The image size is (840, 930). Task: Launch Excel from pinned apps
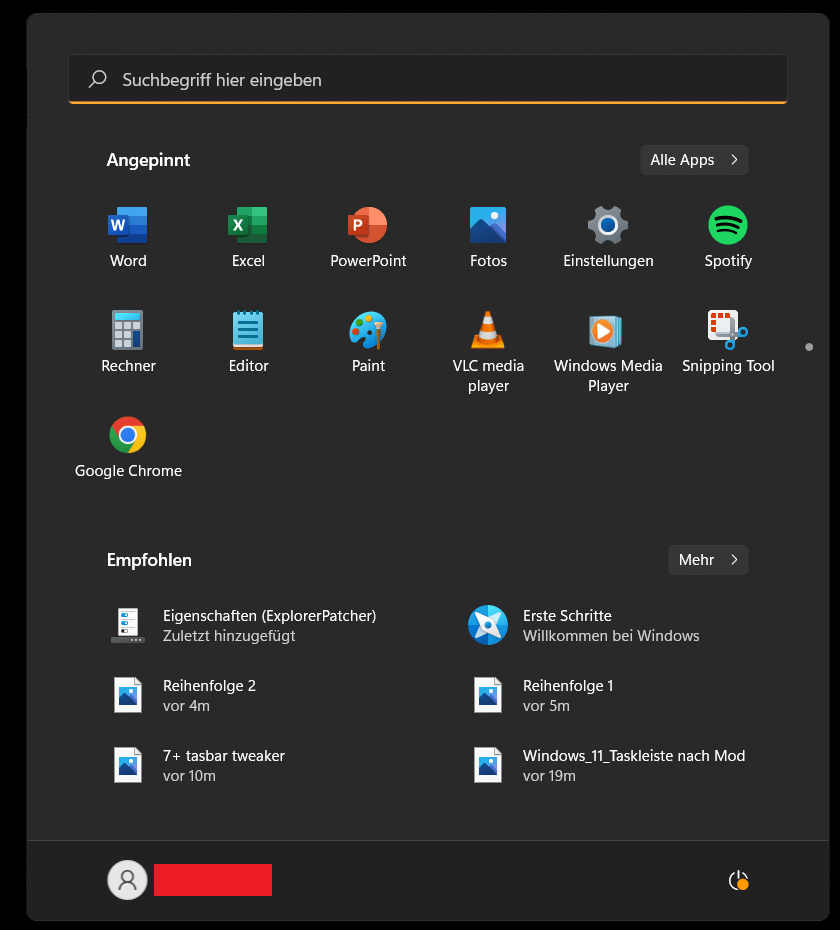[248, 226]
